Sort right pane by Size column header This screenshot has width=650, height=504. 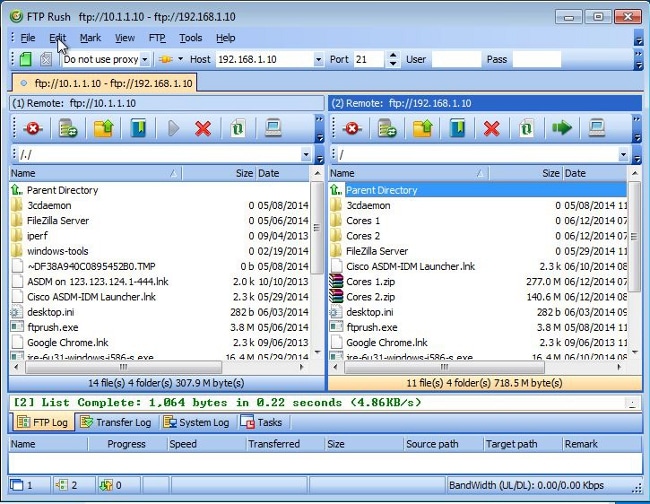[x=525, y=173]
